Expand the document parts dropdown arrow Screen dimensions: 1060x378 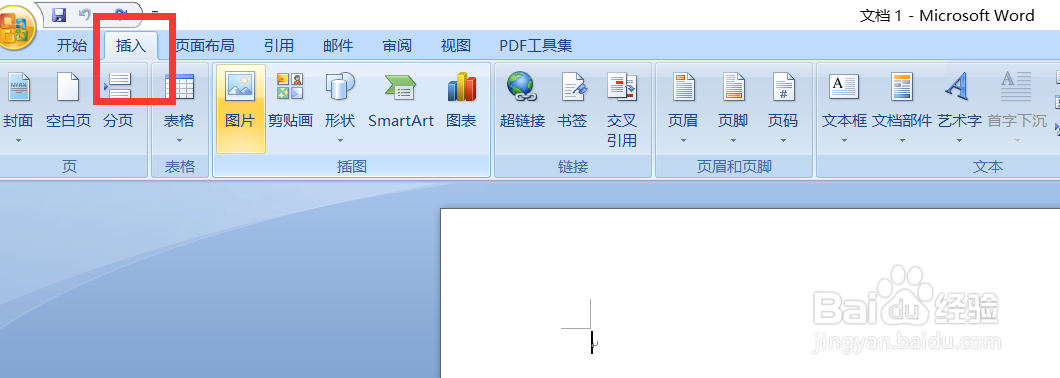(x=902, y=141)
